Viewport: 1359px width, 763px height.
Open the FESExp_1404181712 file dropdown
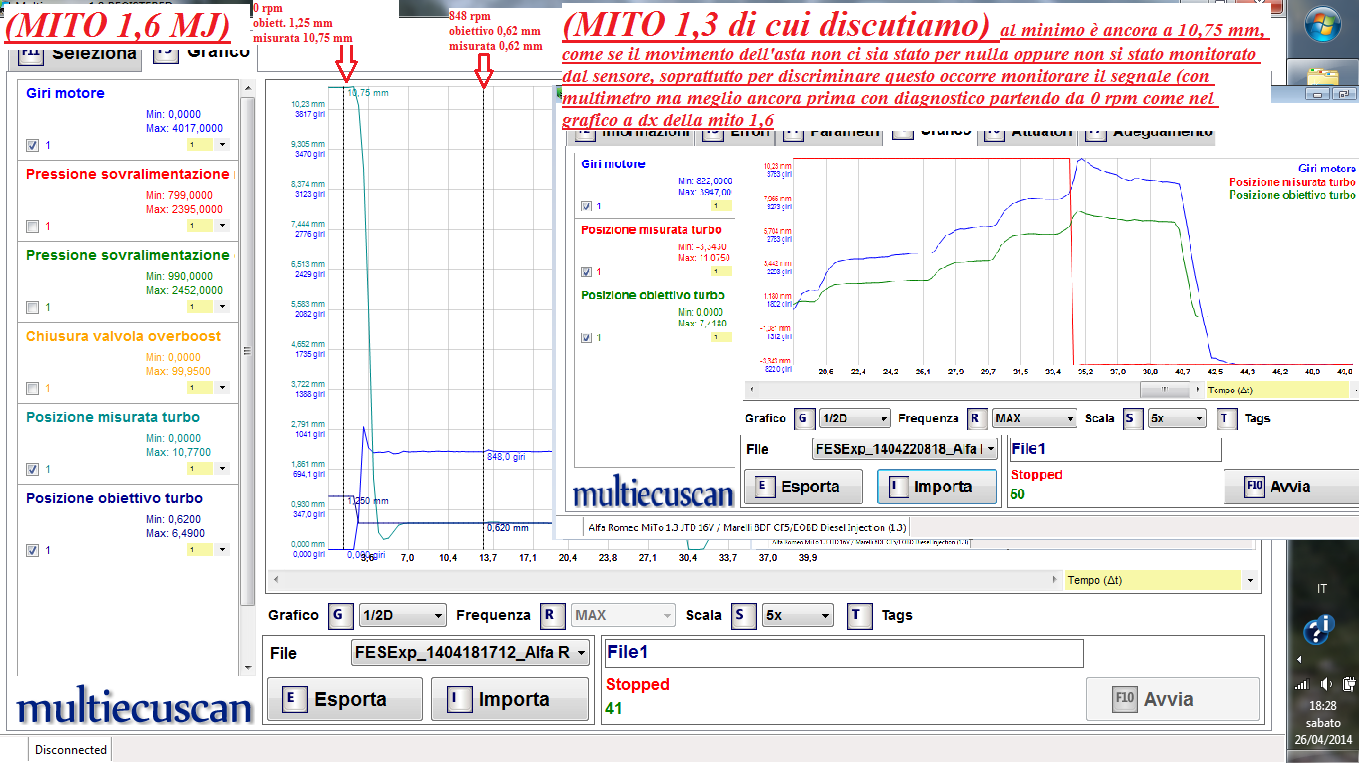470,653
